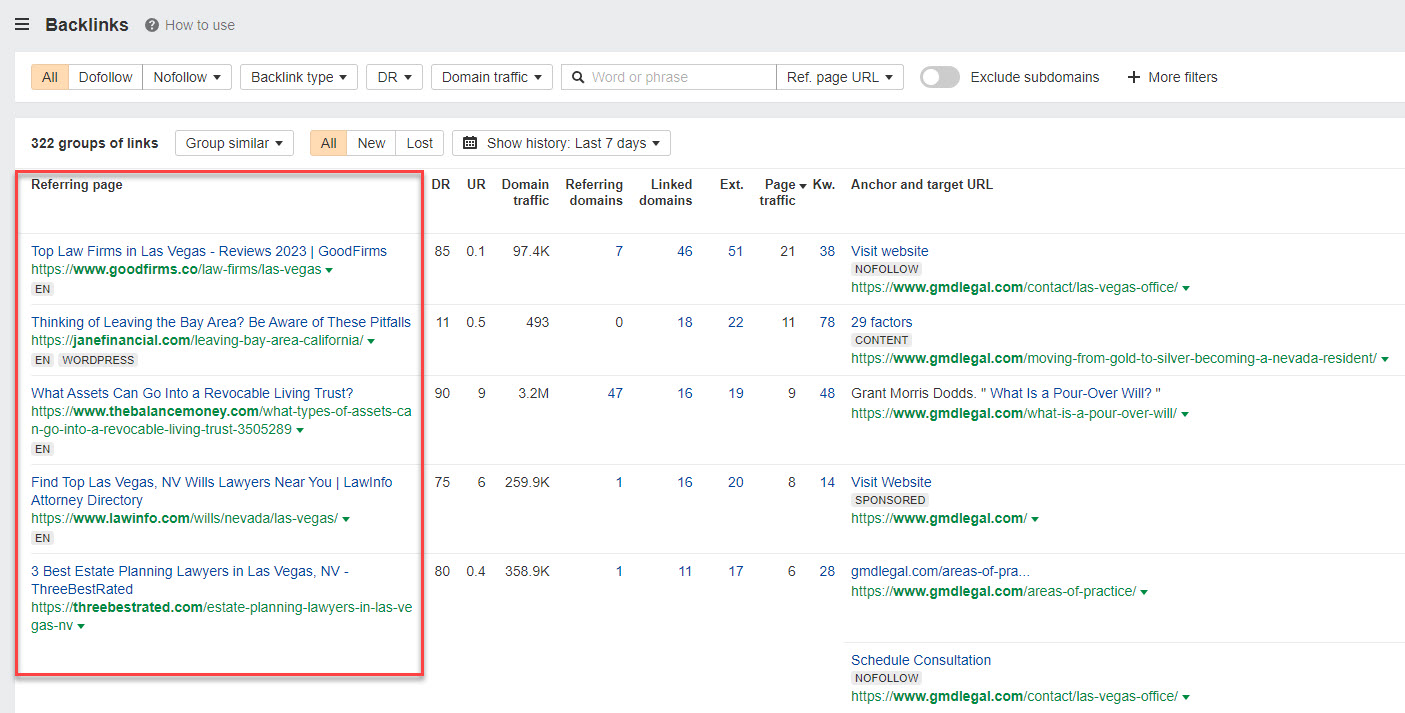Click the gmdlegal.com/areas-of-pra... anchor link
1405x713 pixels.
940,571
